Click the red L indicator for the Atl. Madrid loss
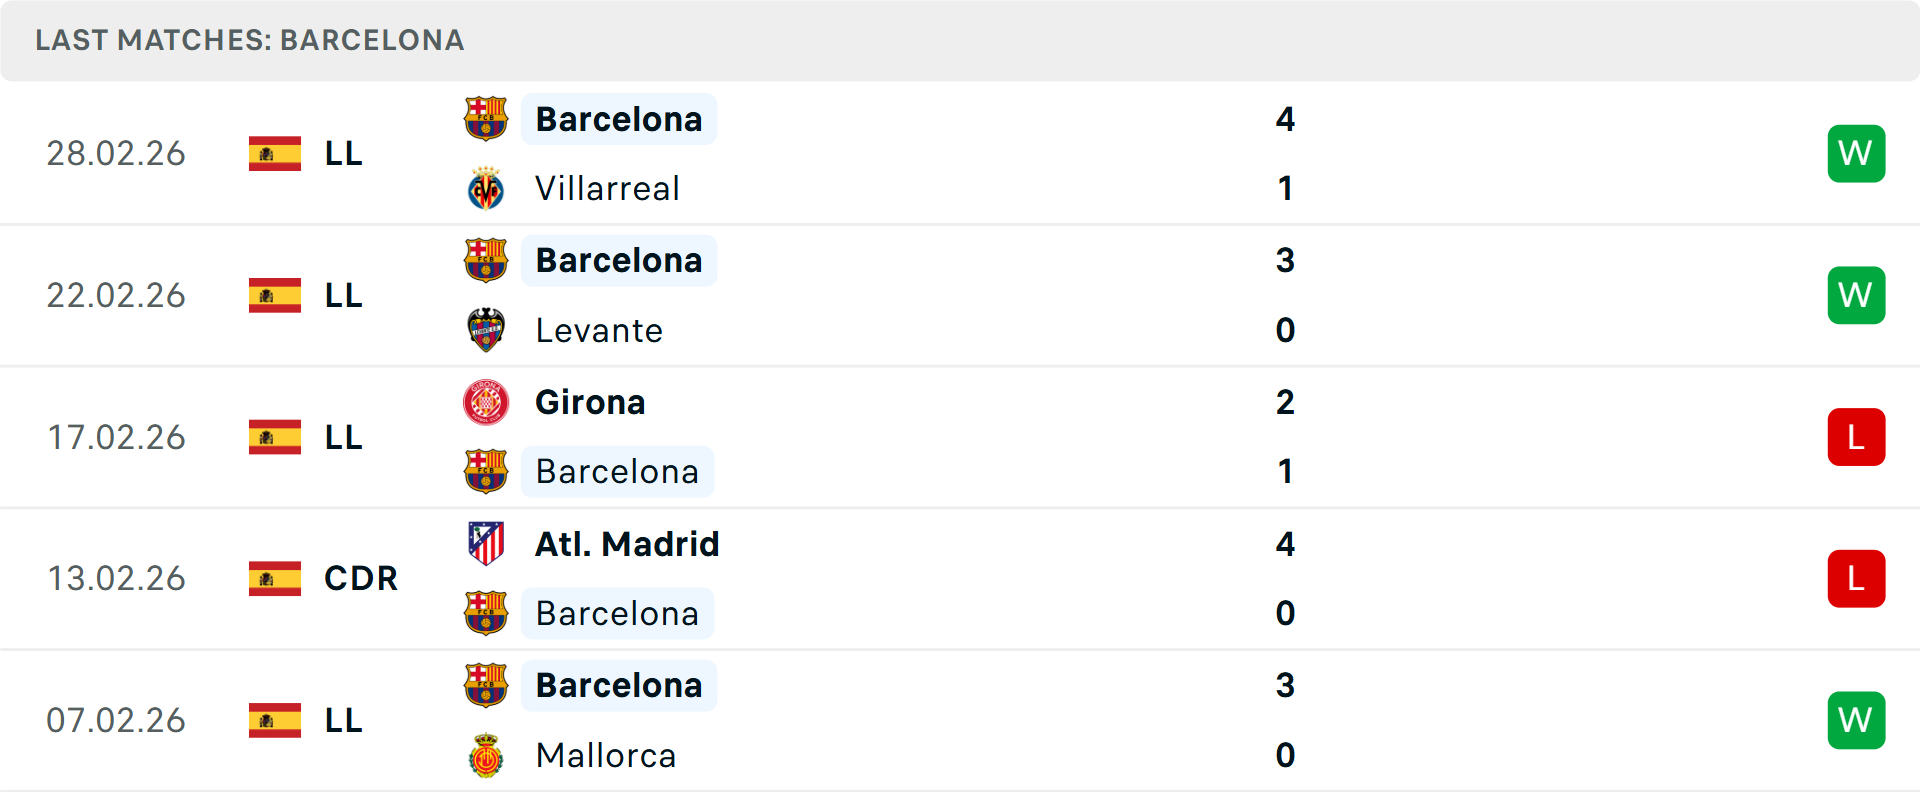 1856,578
